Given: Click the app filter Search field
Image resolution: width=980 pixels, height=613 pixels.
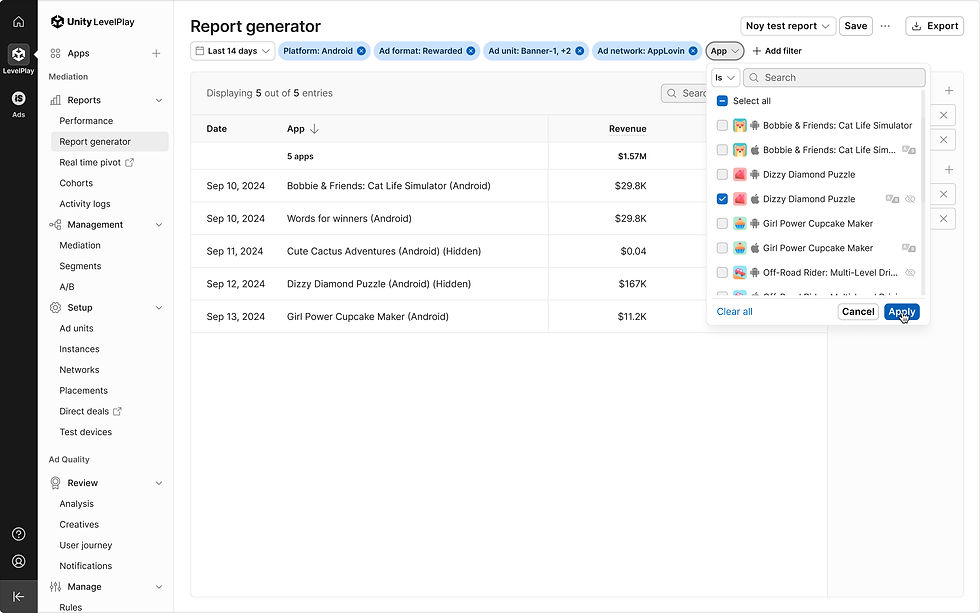Looking at the screenshot, I should [x=834, y=77].
